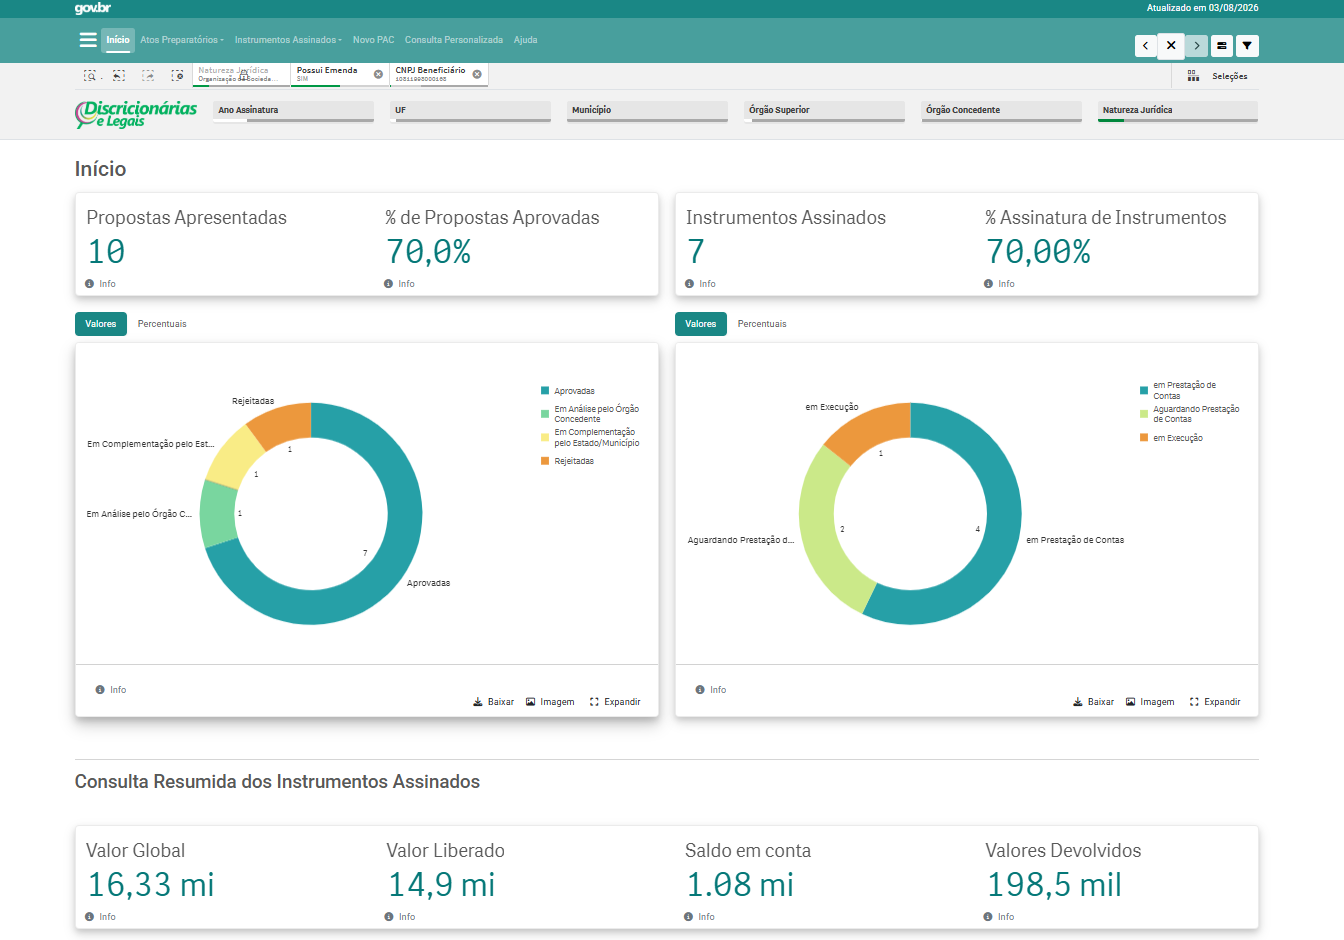Switch proposals chart to Percentuais view
Image resolution: width=1344 pixels, height=940 pixels.
click(x=162, y=324)
